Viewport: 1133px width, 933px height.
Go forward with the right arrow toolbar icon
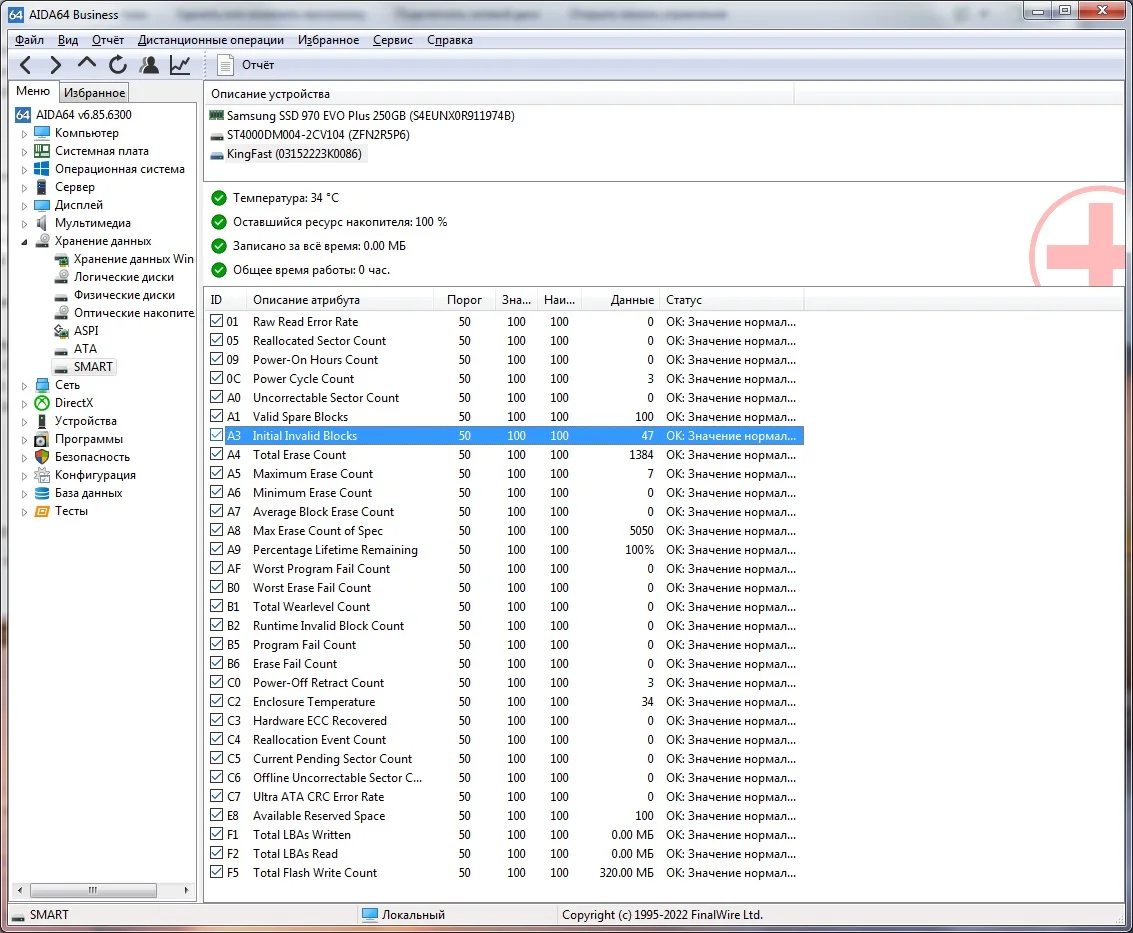click(x=56, y=65)
